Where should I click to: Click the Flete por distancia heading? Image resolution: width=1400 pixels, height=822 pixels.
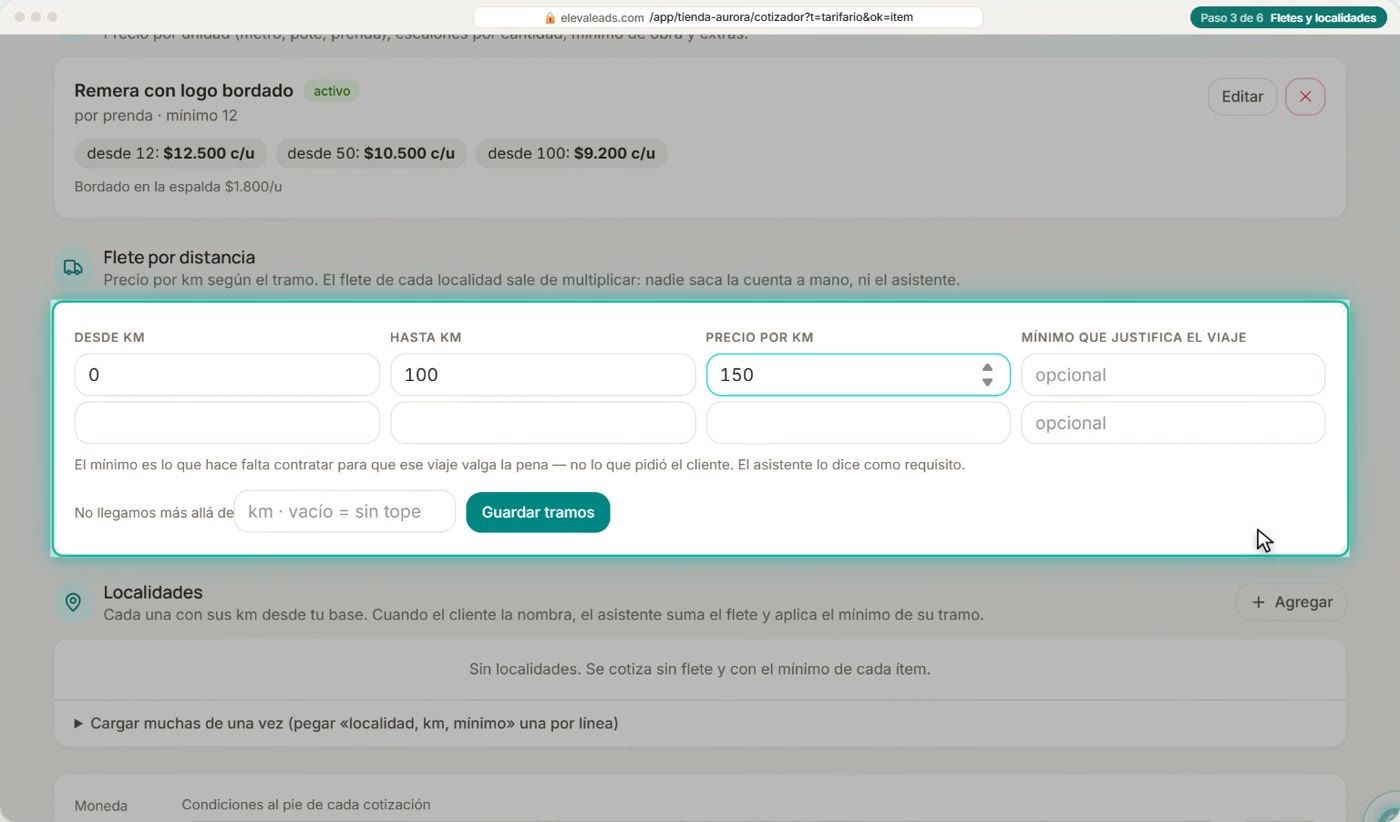[179, 257]
